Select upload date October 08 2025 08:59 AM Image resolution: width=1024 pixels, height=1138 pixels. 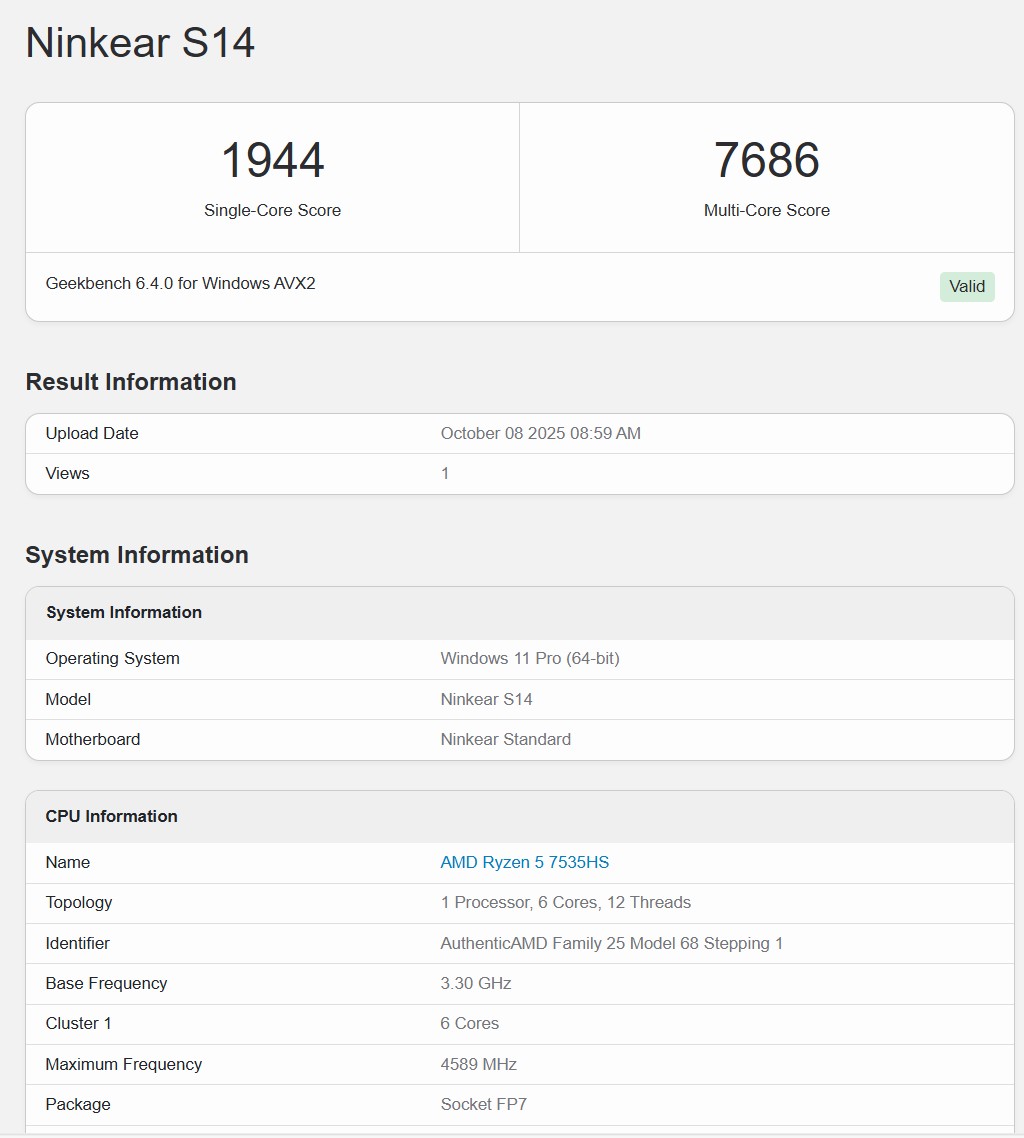[541, 433]
